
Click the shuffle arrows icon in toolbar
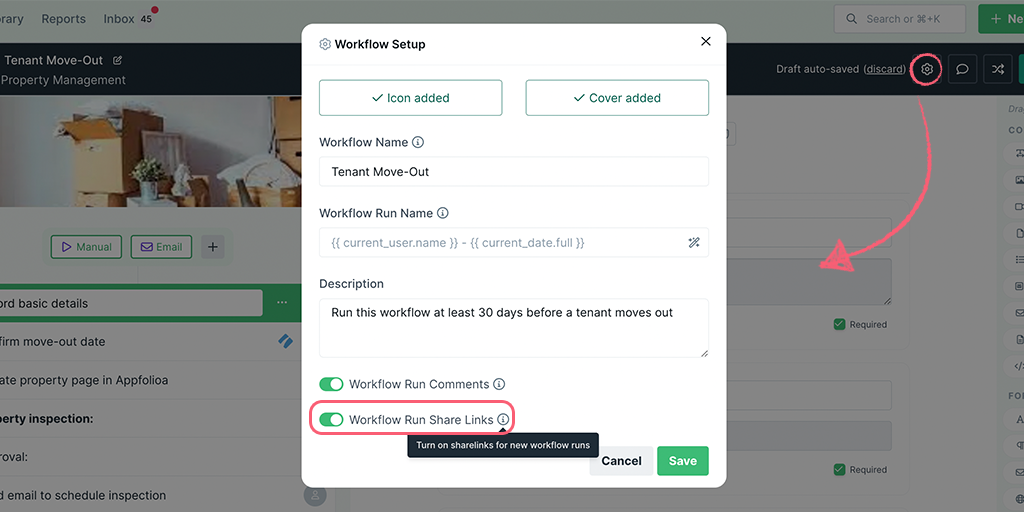point(997,69)
